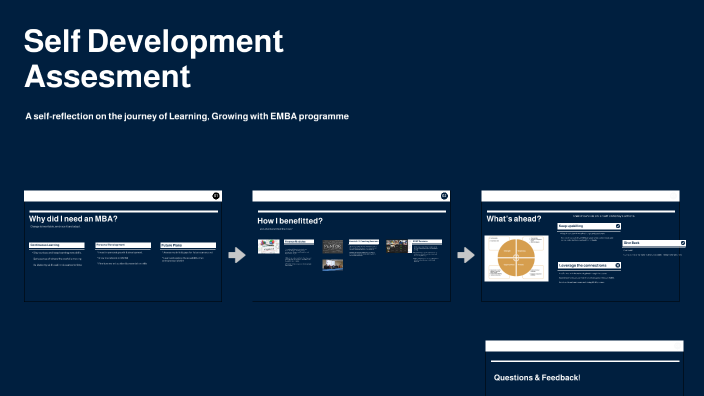Click the Continuous Learning heading box
This screenshot has width=704, height=396.
[57, 246]
